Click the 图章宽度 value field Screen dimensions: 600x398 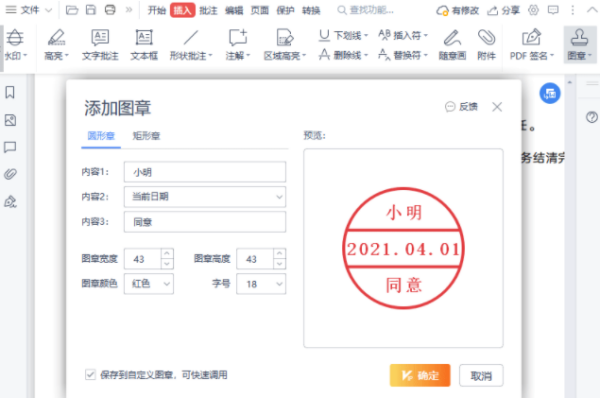[x=142, y=259]
